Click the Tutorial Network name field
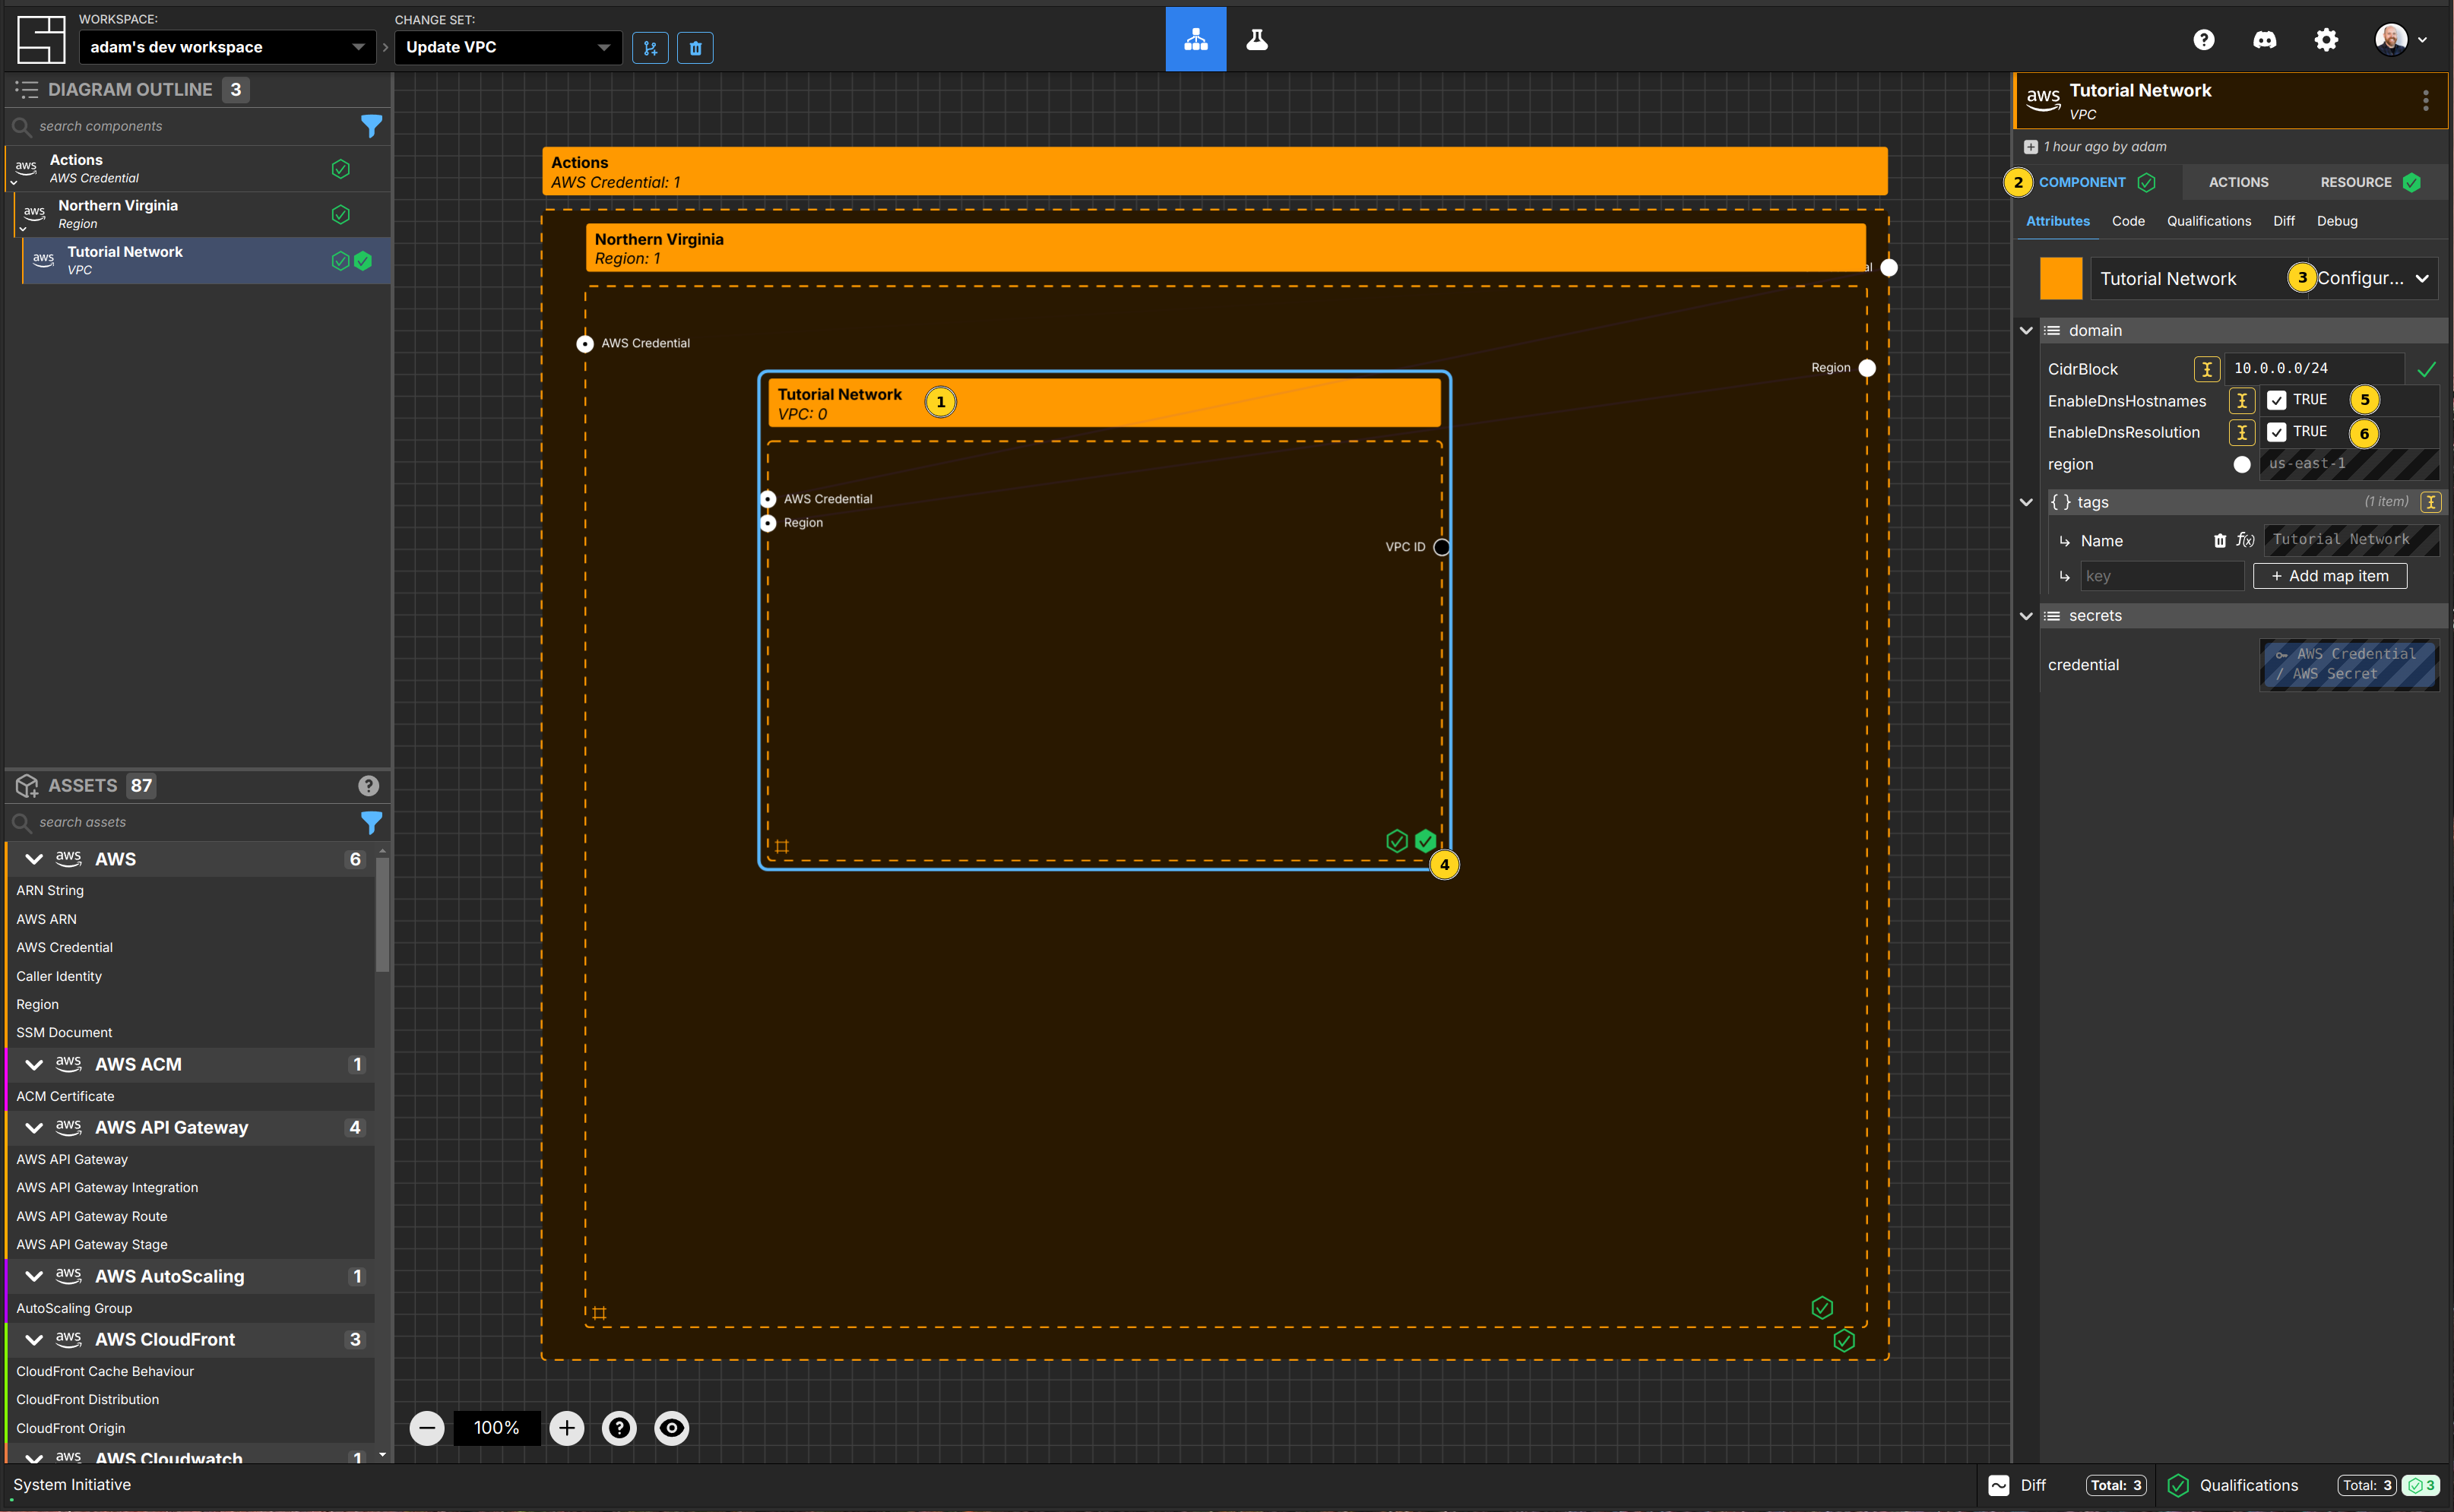 2196,279
